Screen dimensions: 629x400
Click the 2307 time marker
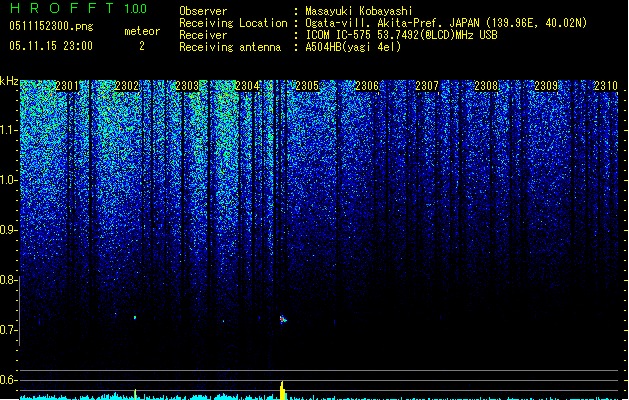point(427,86)
